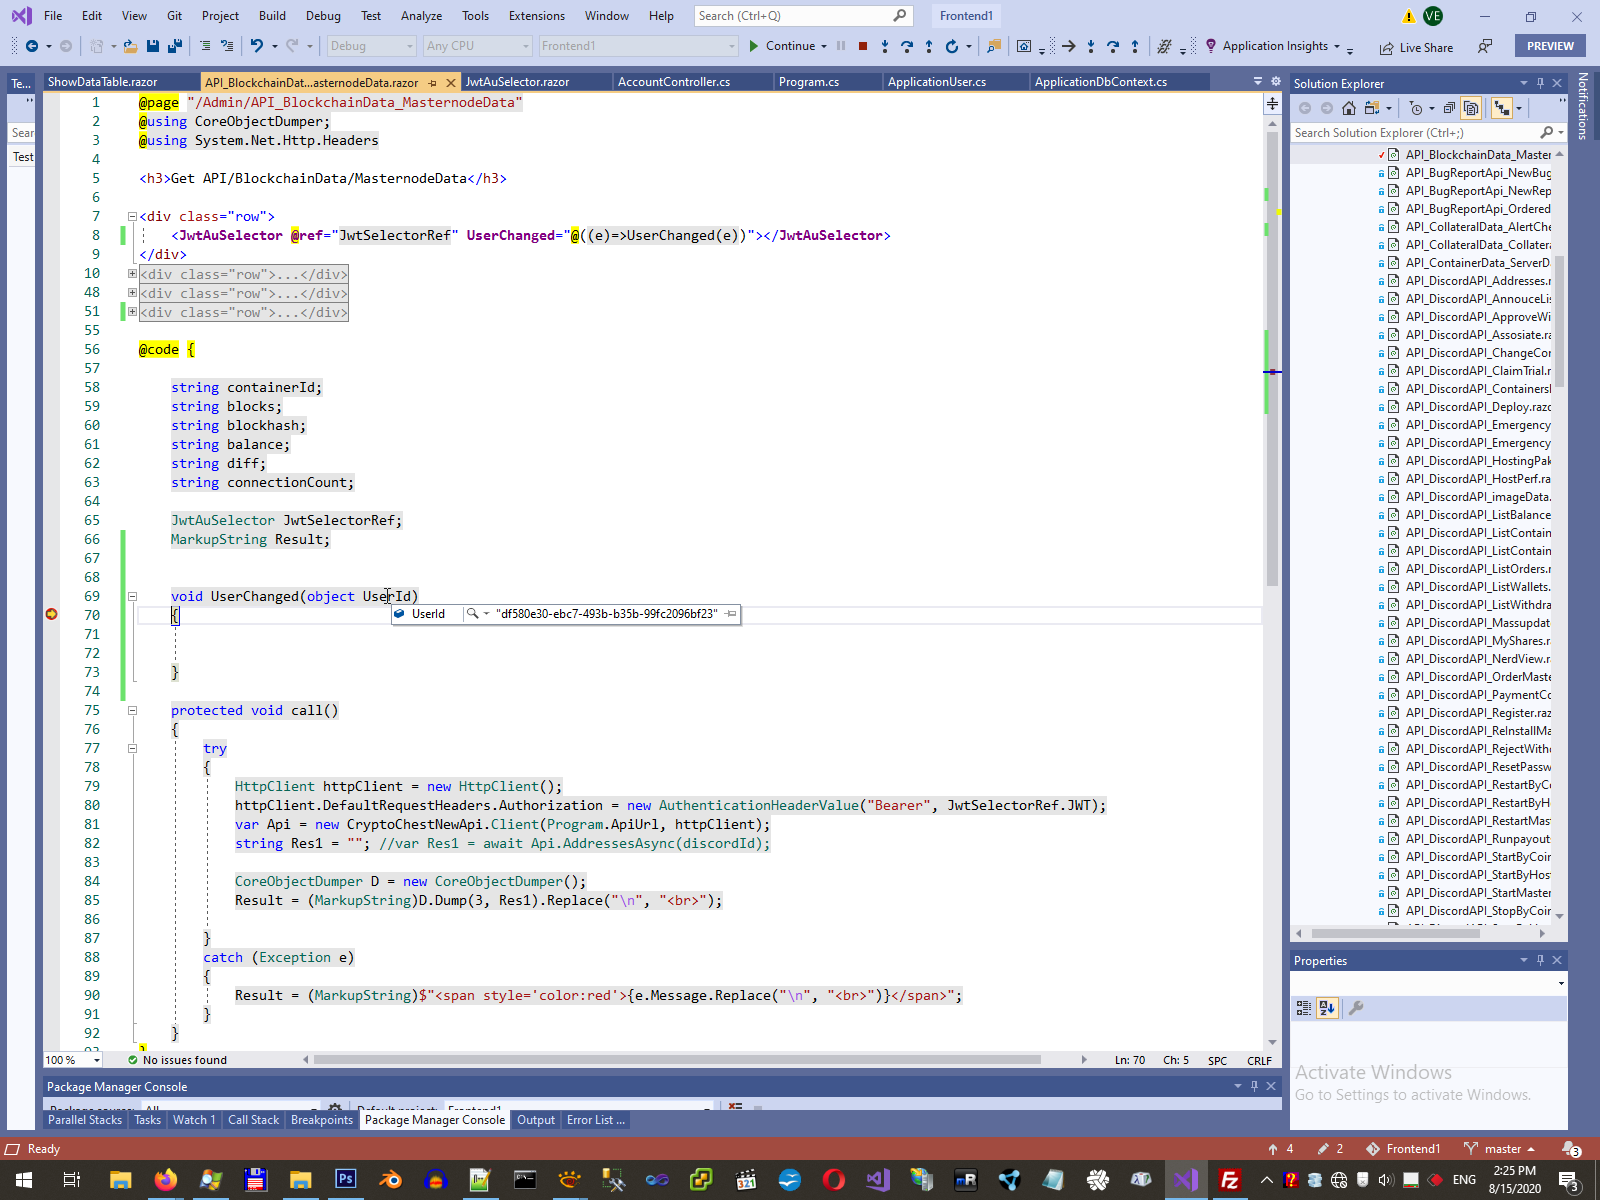Toggle the pin on the API_BlockchainData tab
Screen dimensions: 1600x1200
click(x=433, y=82)
